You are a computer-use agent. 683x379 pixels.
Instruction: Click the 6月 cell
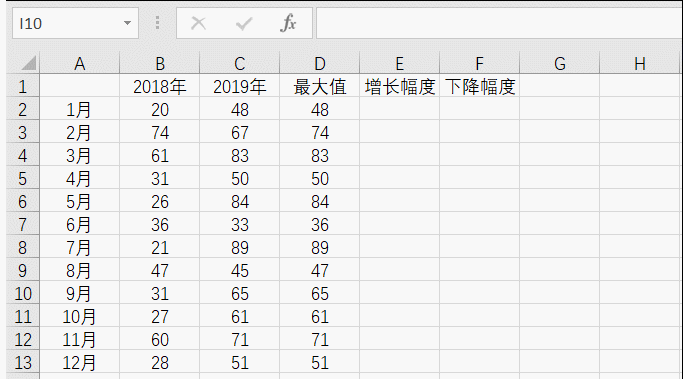tap(80, 224)
